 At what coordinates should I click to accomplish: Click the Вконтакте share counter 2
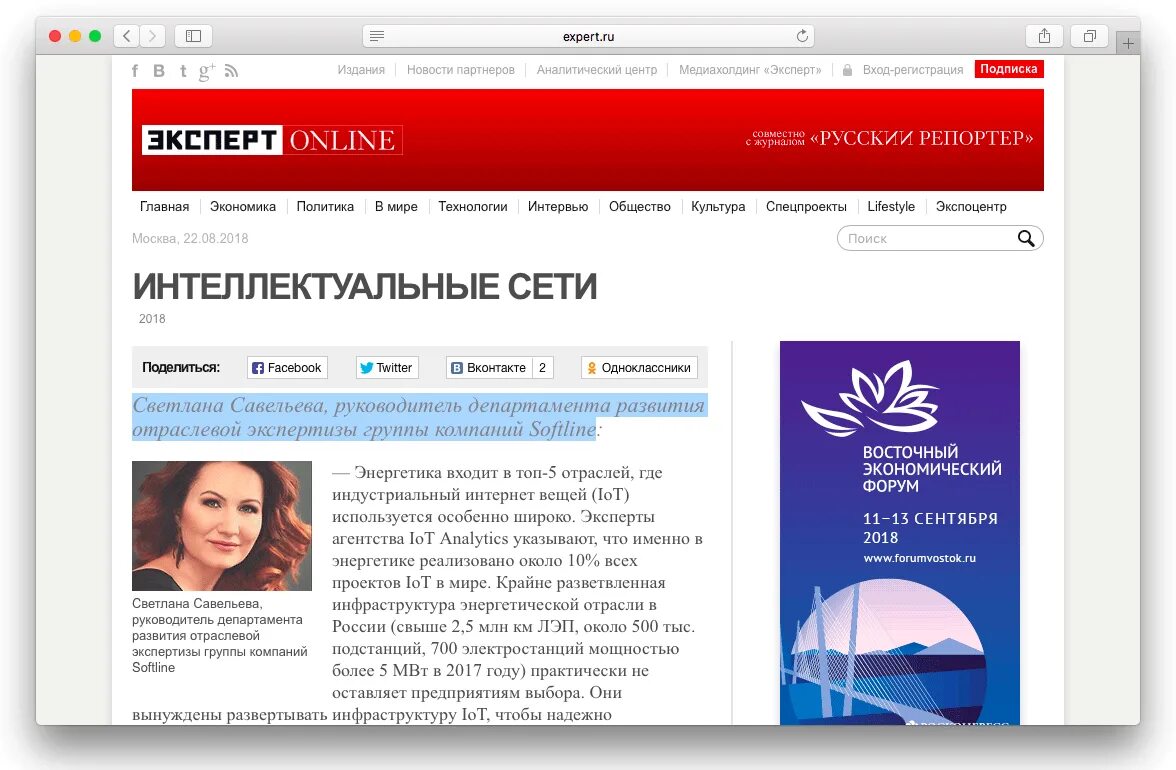point(542,367)
